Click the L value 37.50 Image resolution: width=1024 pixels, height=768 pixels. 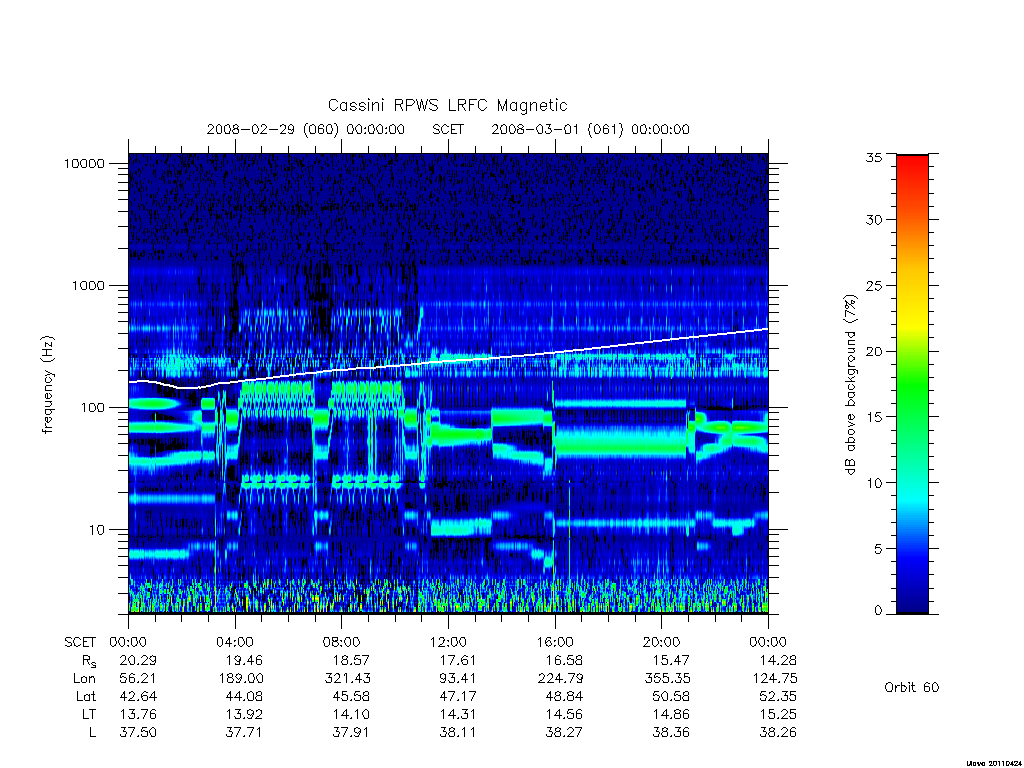click(138, 733)
